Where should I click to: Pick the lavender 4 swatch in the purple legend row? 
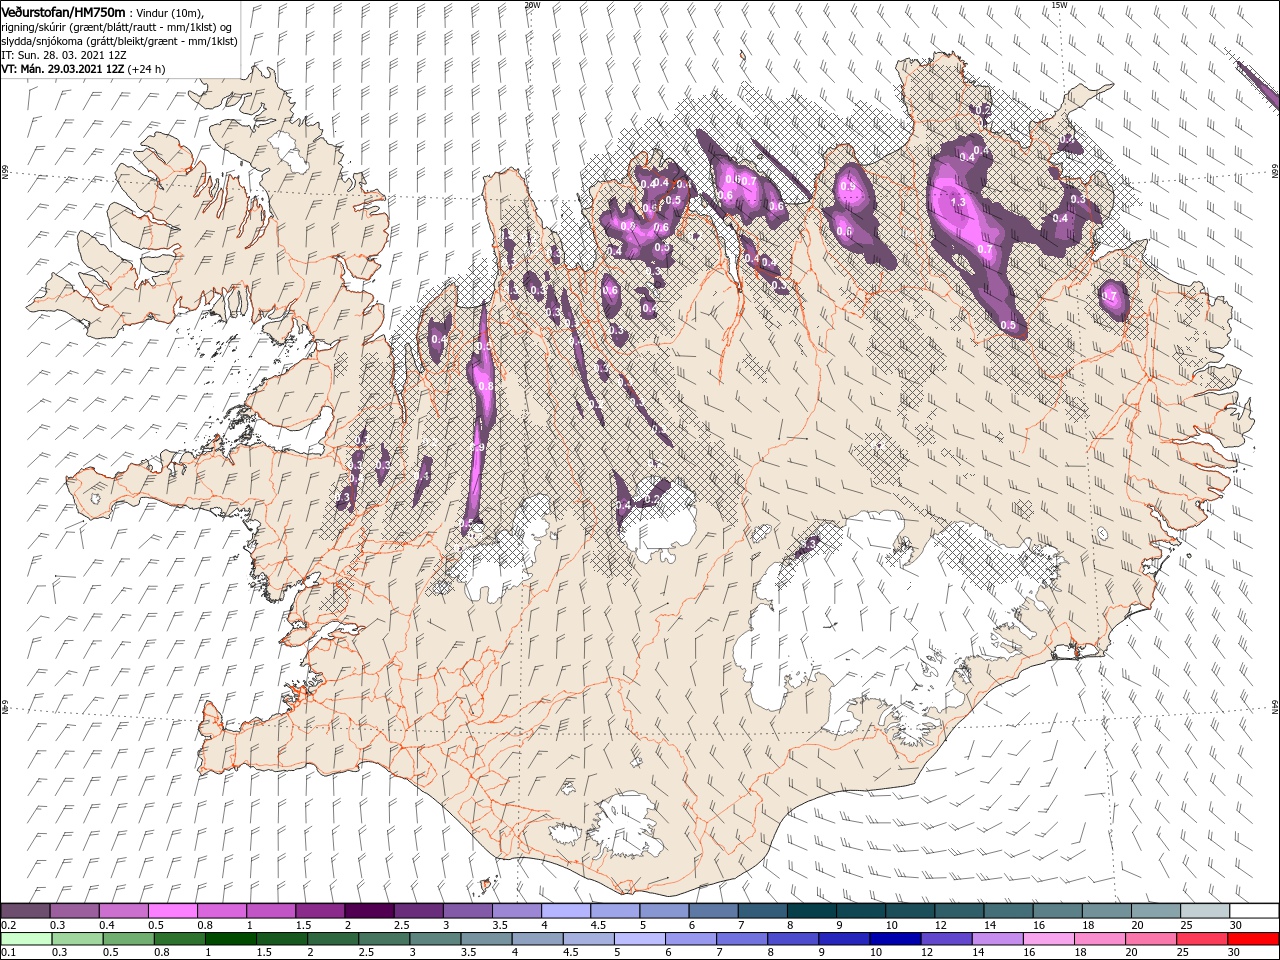pyautogui.click(x=566, y=911)
